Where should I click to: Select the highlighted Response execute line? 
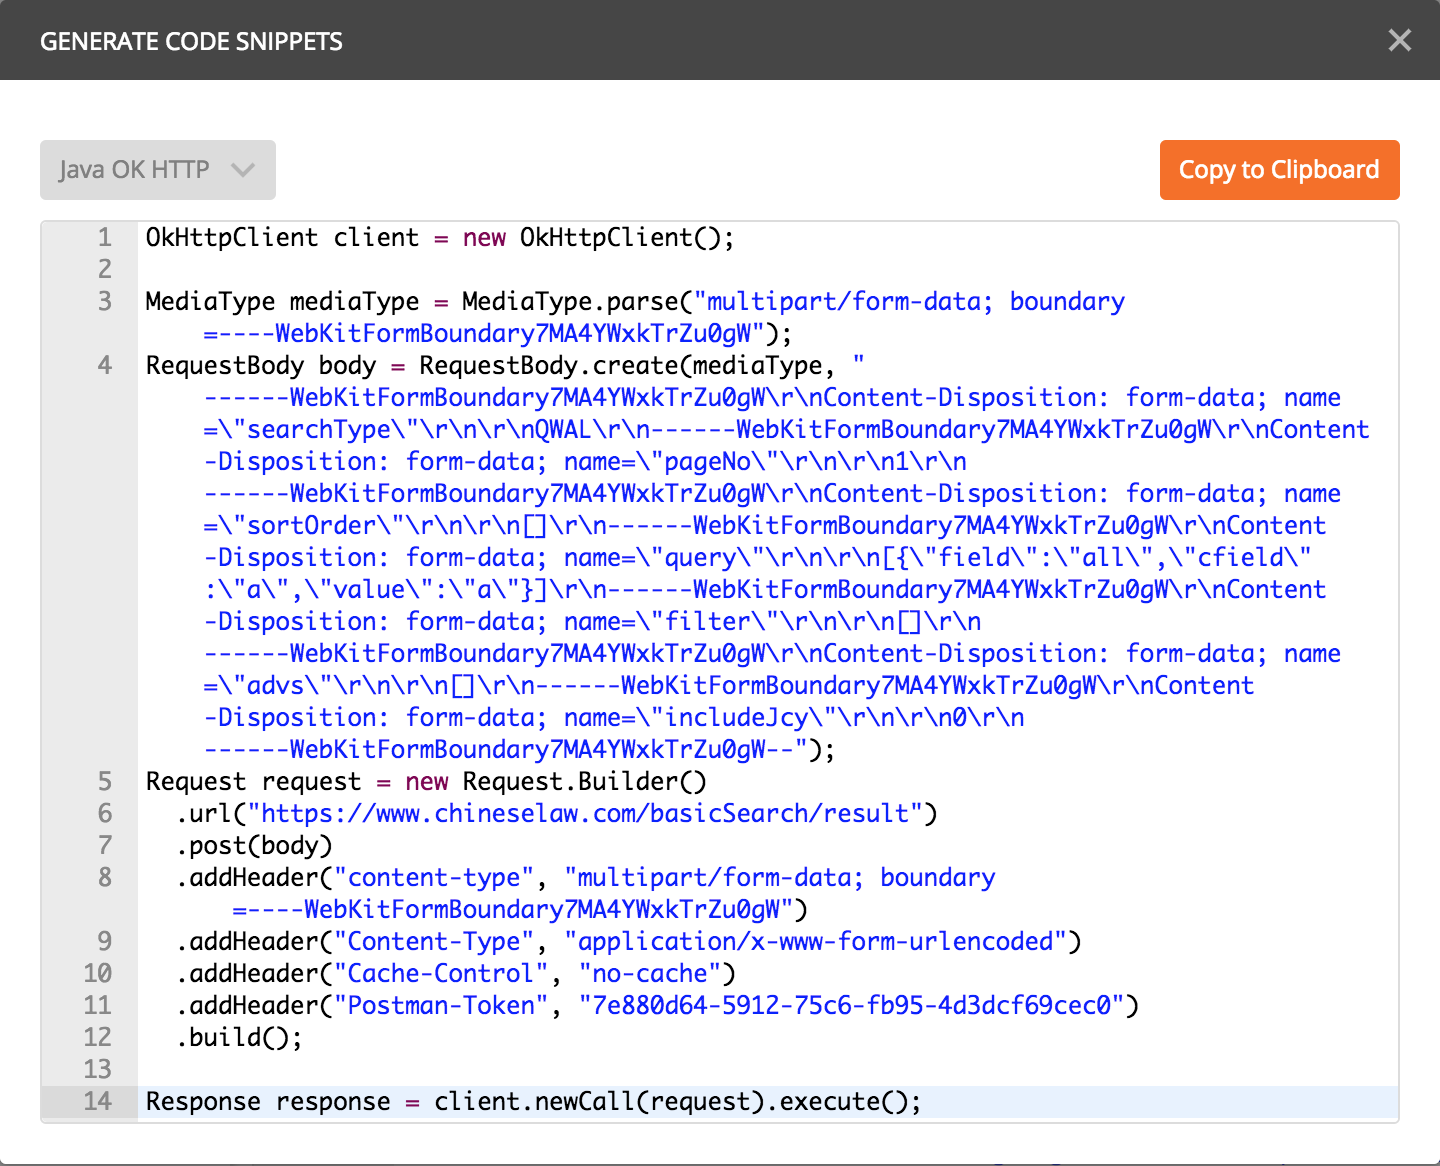point(532,1101)
